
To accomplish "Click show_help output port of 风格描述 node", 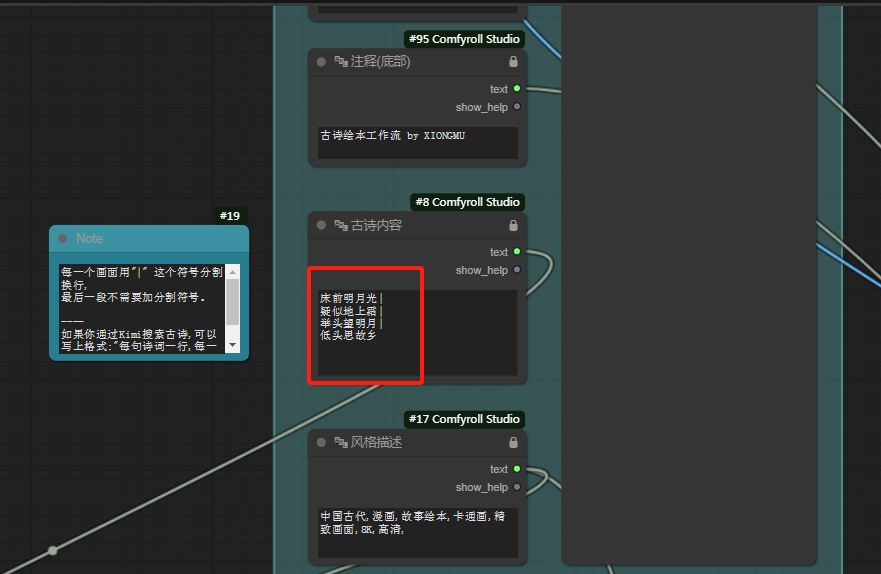I will pyautogui.click(x=517, y=487).
